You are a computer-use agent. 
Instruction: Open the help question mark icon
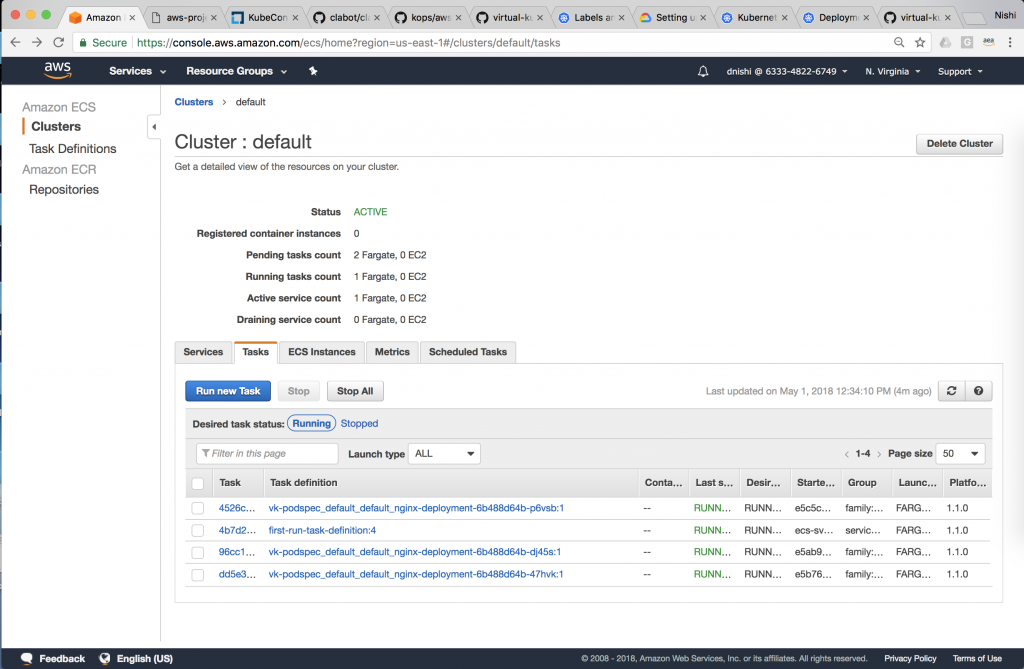(978, 391)
